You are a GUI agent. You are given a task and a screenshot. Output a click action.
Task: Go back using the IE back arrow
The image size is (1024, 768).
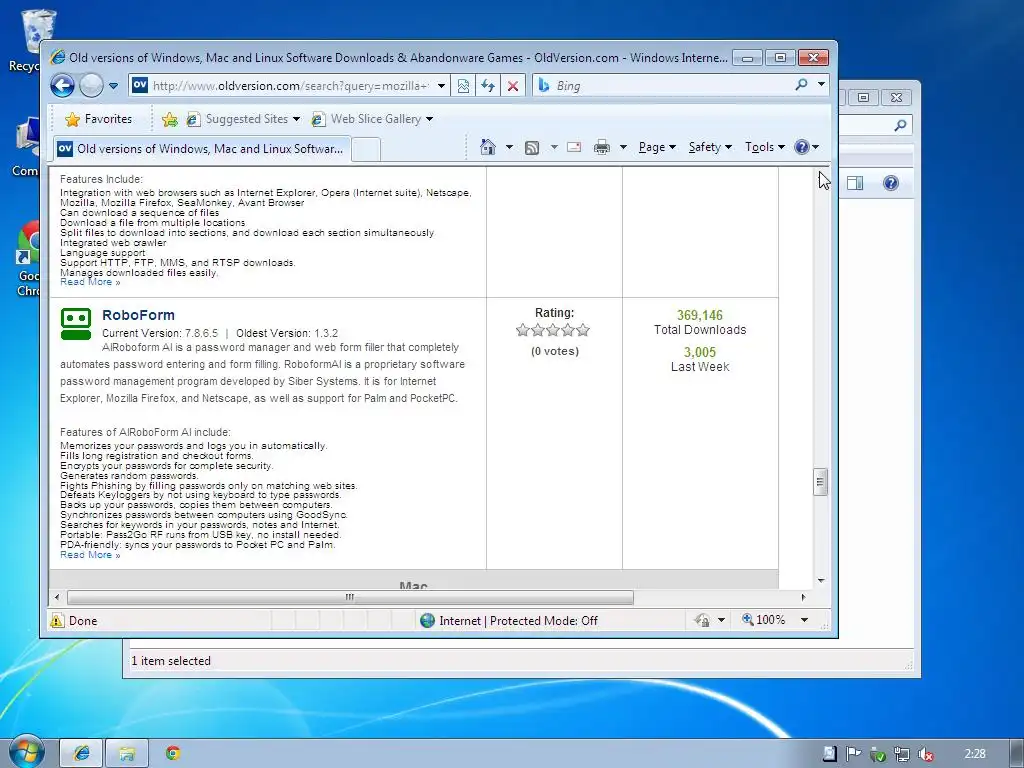click(63, 86)
